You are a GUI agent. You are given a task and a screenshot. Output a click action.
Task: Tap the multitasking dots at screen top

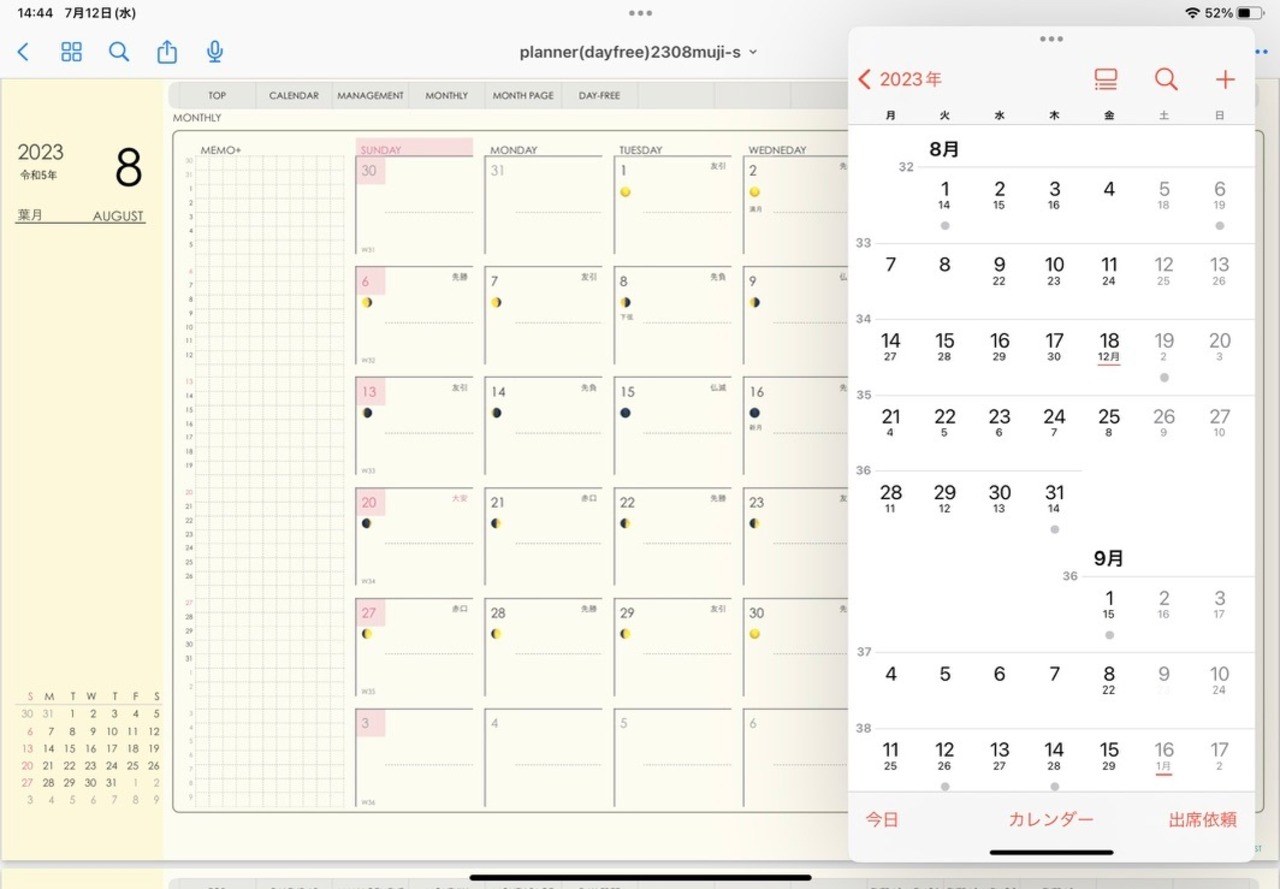click(640, 13)
